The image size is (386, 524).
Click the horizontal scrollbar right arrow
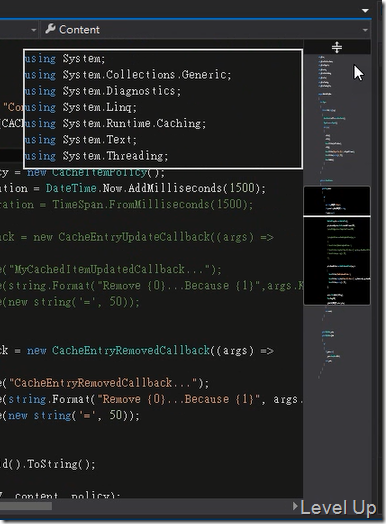(295, 506)
